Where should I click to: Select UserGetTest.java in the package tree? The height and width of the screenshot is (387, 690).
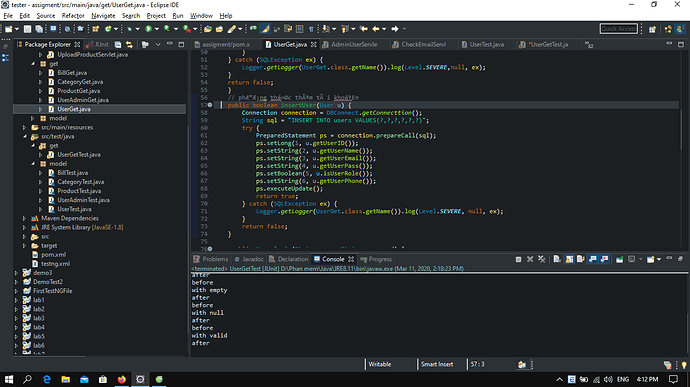pos(79,155)
